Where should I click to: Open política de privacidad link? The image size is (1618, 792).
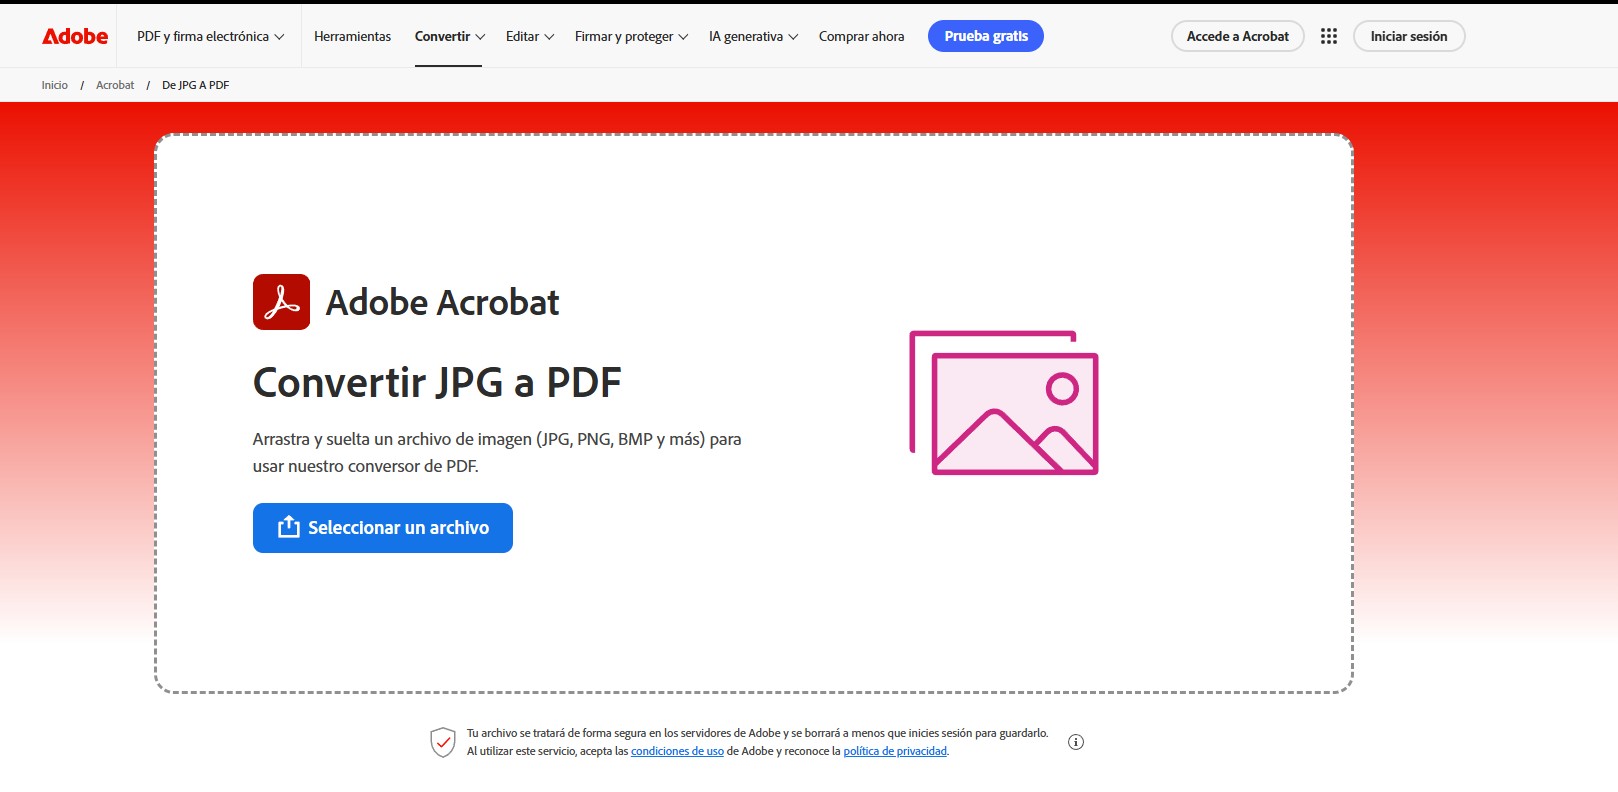[895, 751]
